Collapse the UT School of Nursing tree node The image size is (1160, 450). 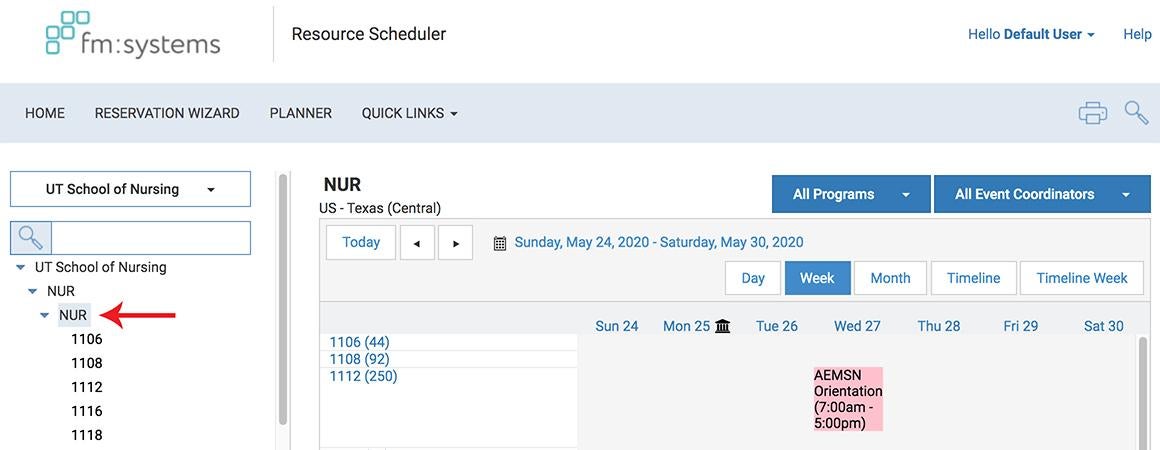[x=20, y=268]
